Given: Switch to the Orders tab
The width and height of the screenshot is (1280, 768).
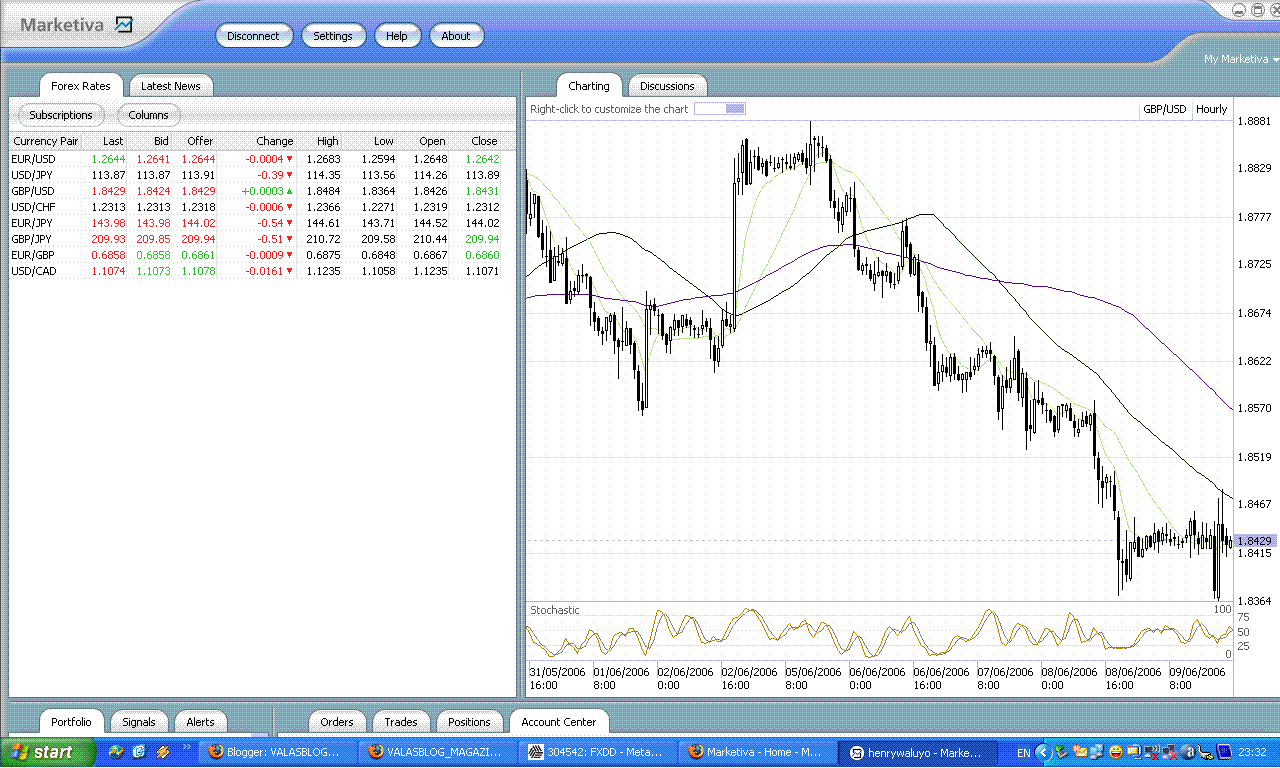Looking at the screenshot, I should coord(337,721).
